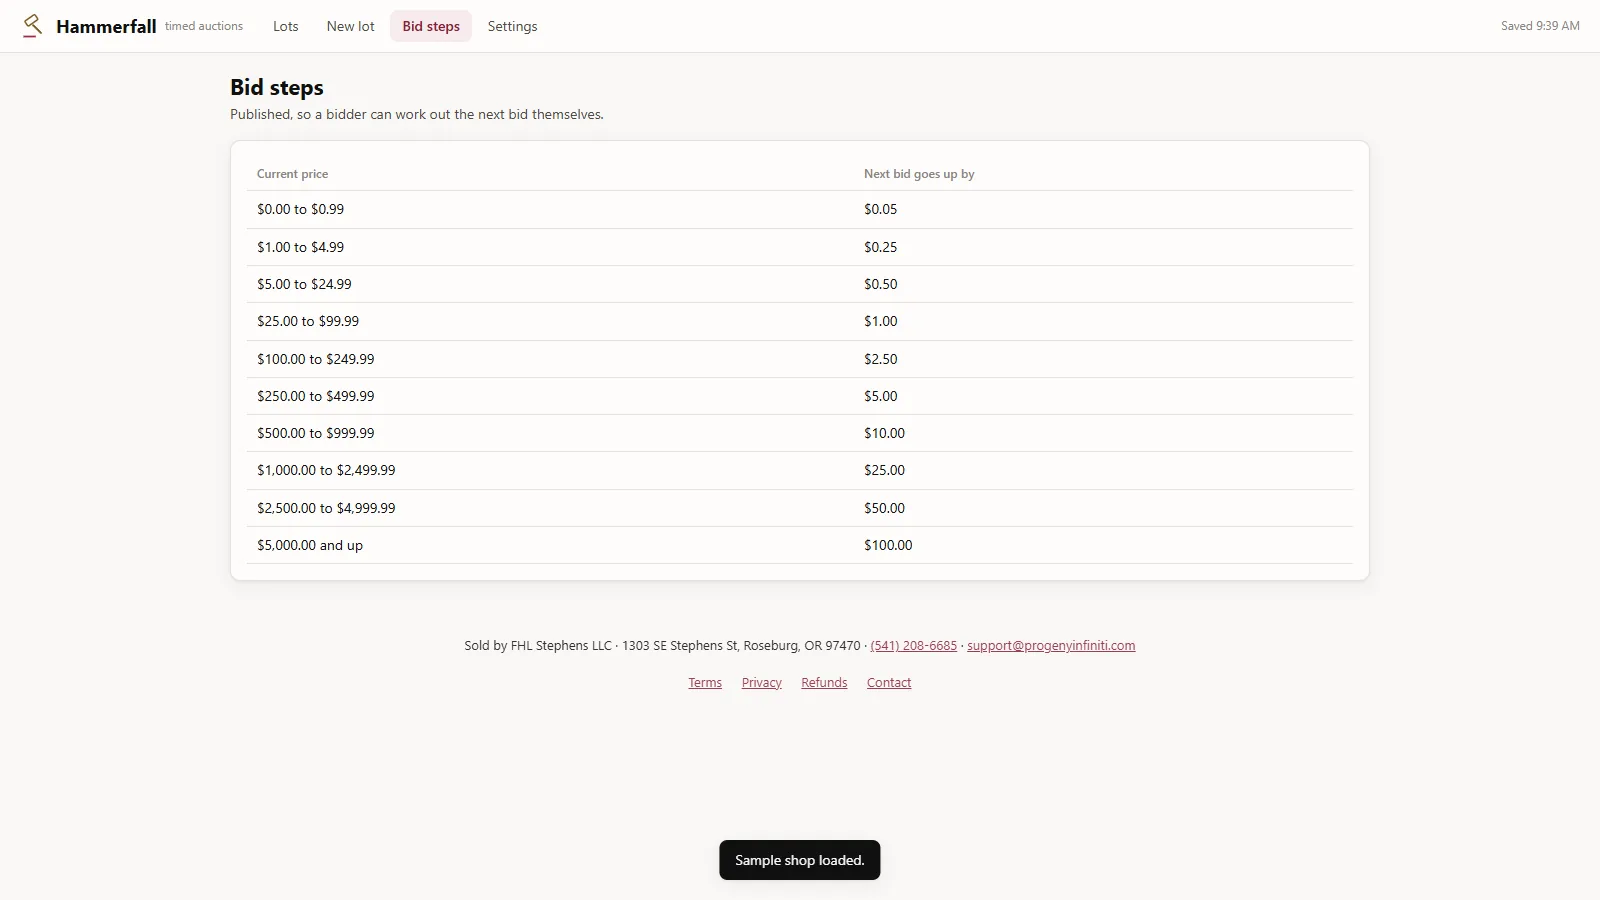Viewport: 1600px width, 900px height.
Task: Click the Hammerfall brand name
Action: (106, 26)
